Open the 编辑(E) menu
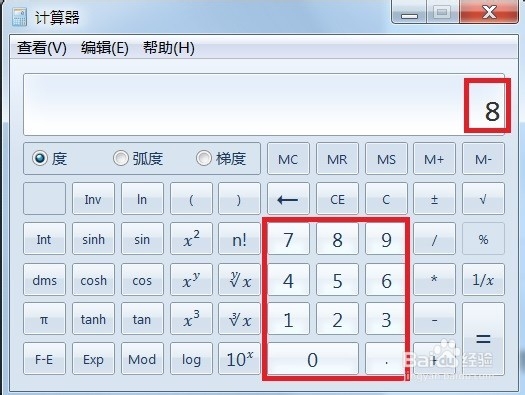The width and height of the screenshot is (525, 395). pos(105,48)
